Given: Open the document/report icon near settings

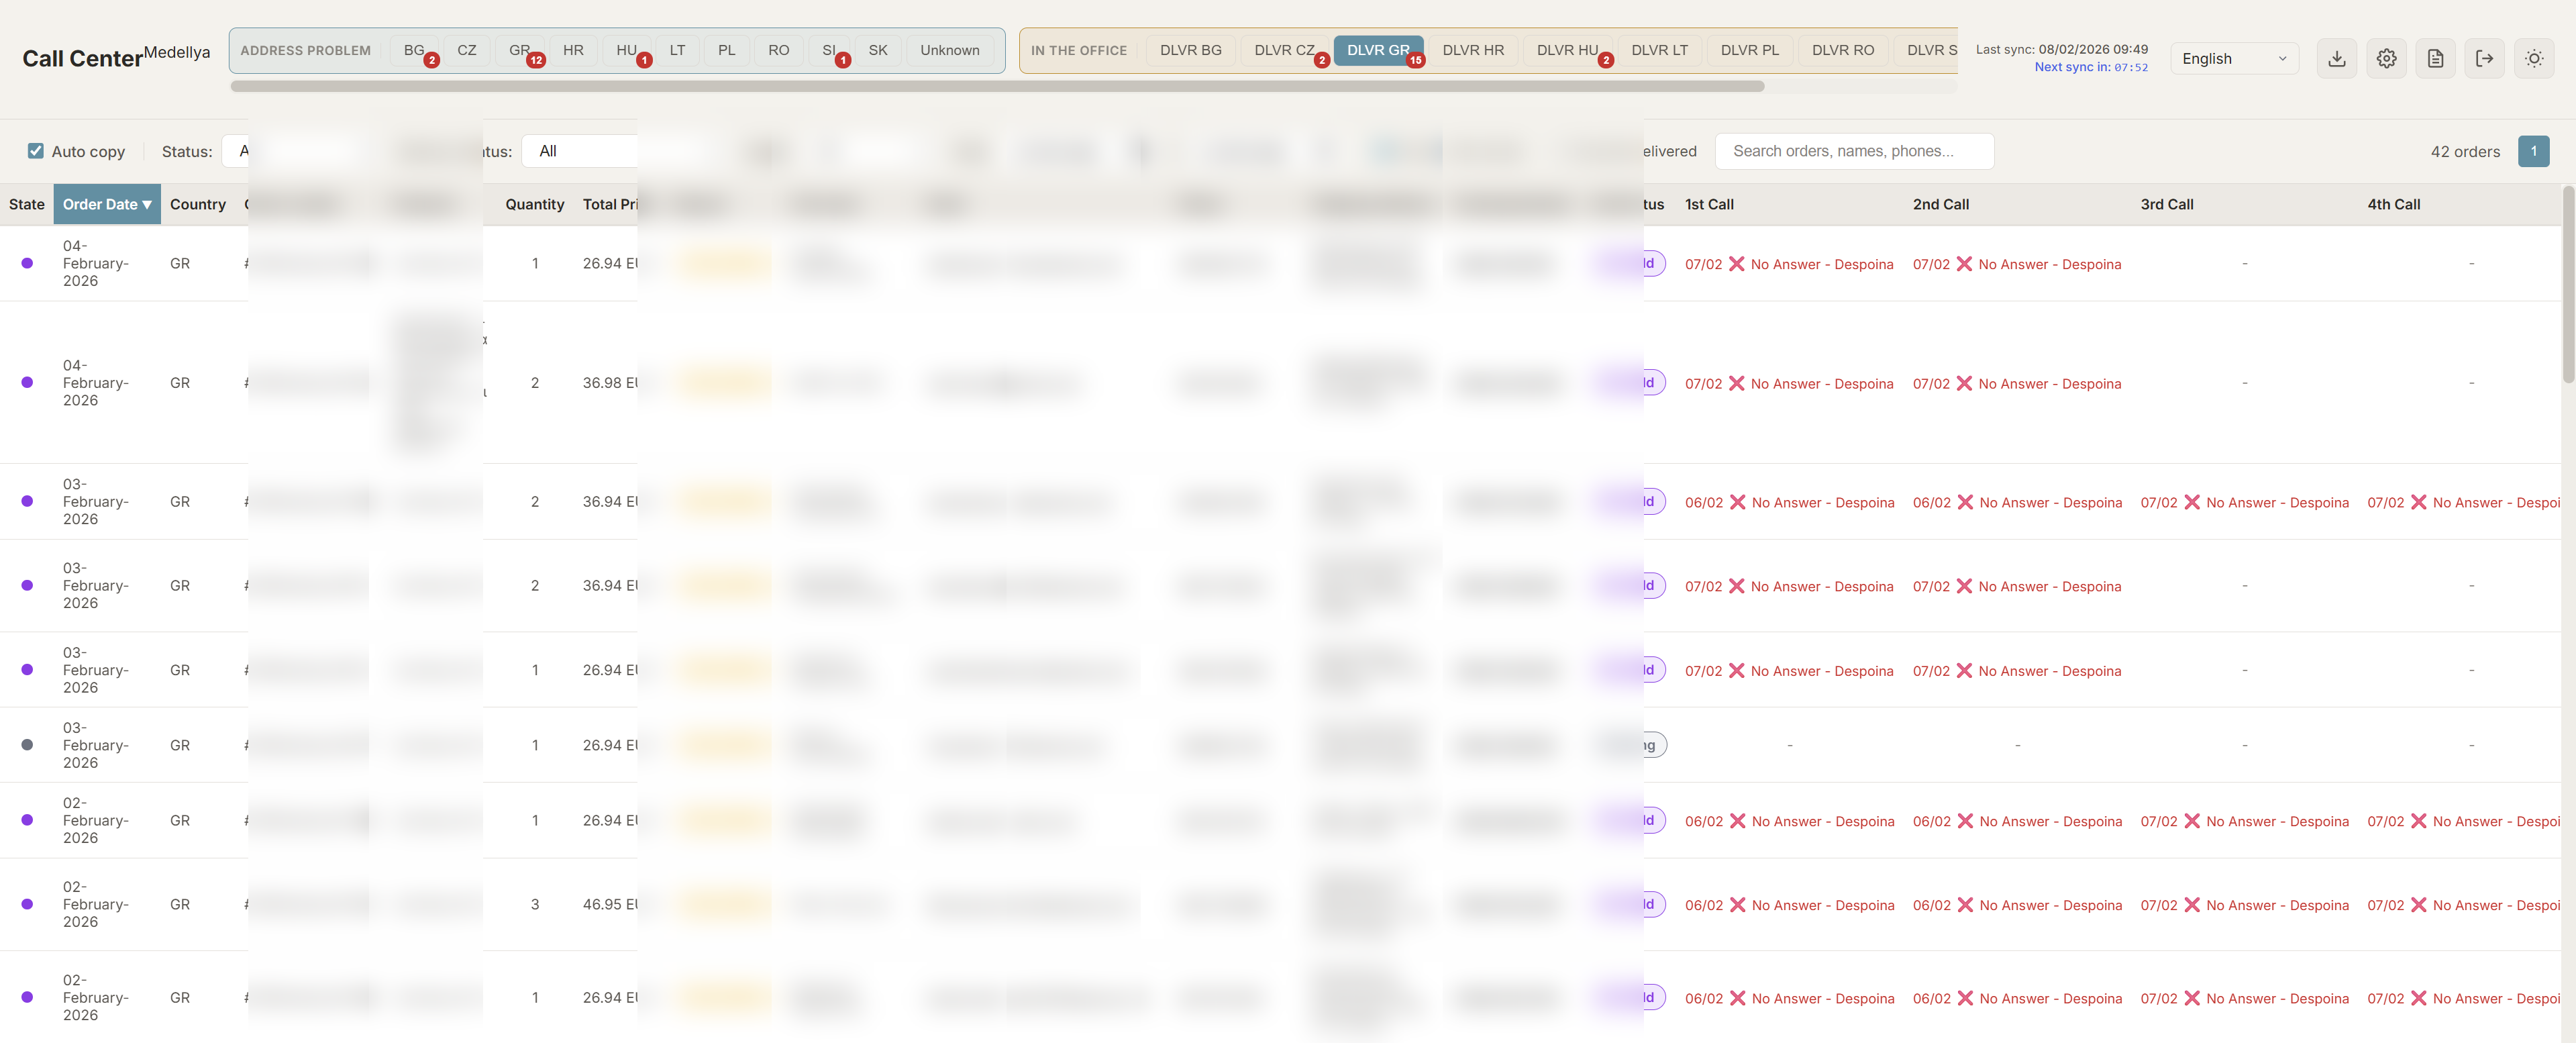Looking at the screenshot, I should (2436, 58).
